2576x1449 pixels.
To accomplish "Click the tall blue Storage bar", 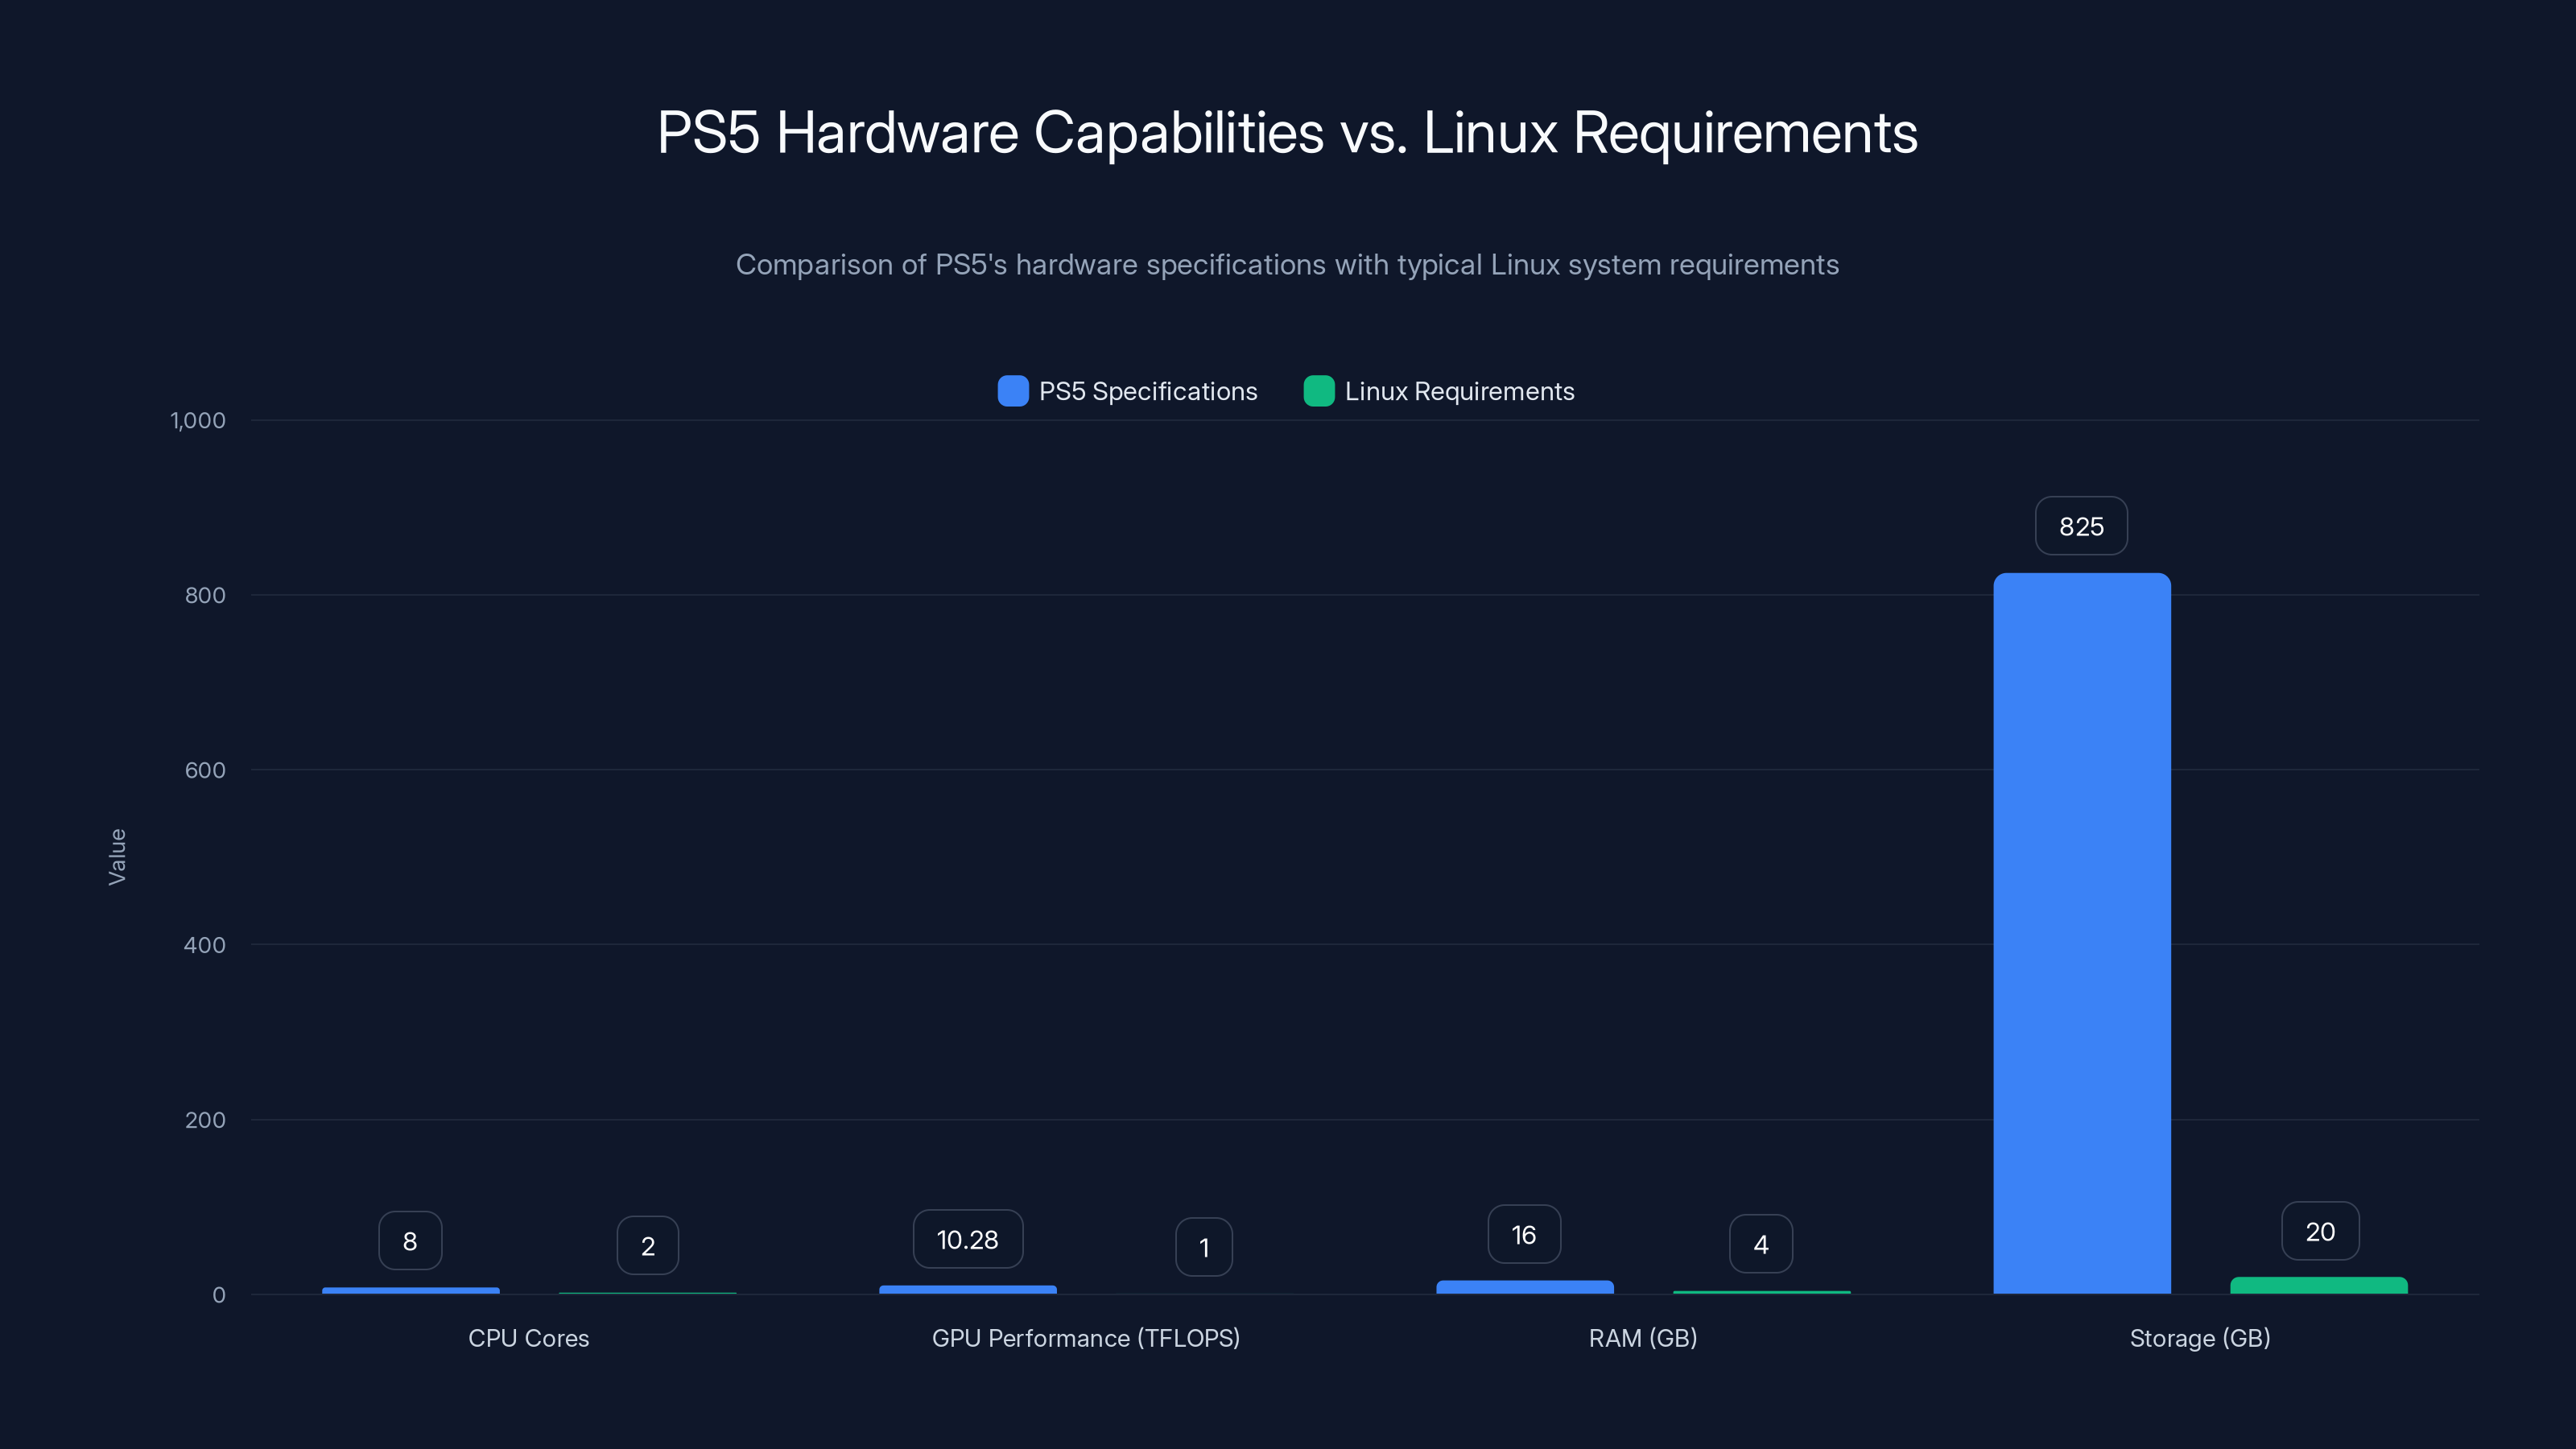I will 2082,933.
